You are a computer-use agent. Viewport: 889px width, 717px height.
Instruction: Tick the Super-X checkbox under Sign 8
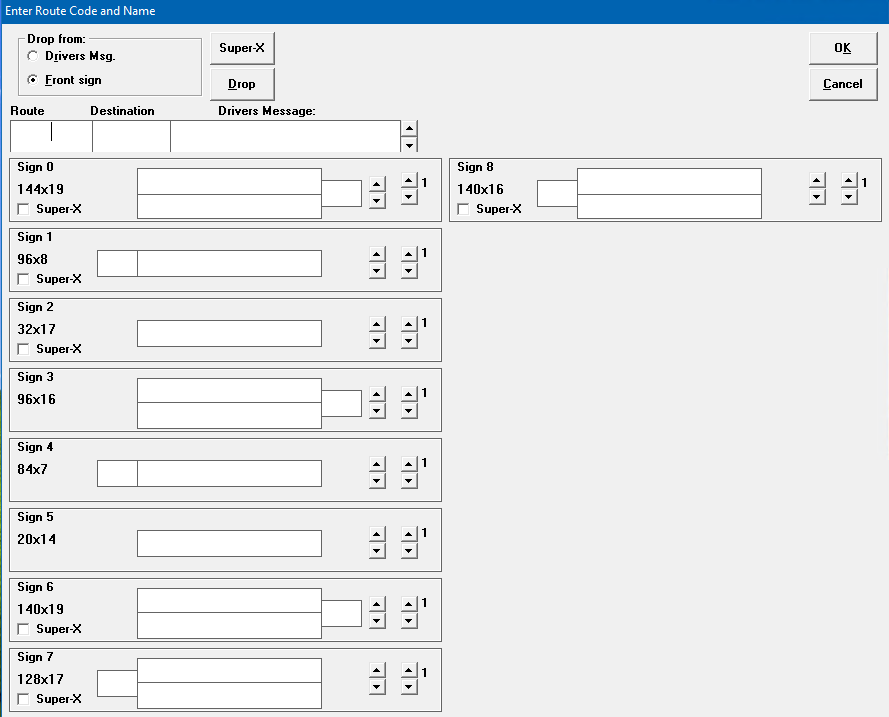click(x=464, y=209)
